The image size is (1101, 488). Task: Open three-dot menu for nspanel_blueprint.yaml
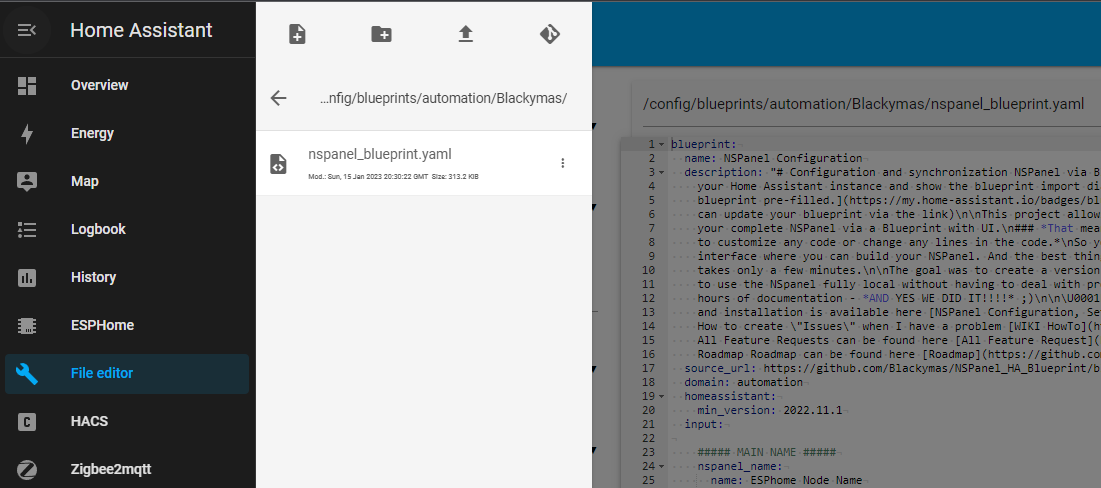(x=562, y=163)
